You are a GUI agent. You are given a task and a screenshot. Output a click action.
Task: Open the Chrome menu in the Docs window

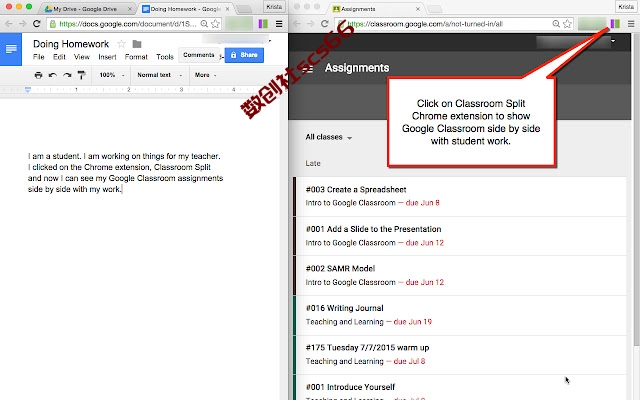(x=279, y=24)
